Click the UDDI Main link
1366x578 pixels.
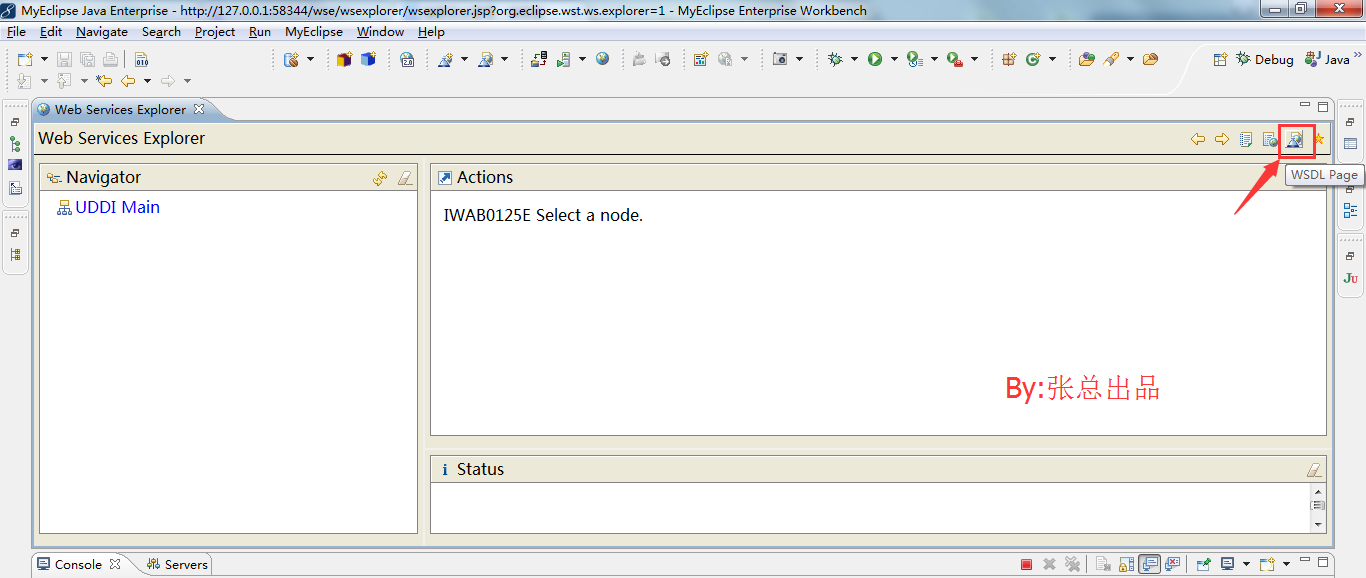point(117,208)
